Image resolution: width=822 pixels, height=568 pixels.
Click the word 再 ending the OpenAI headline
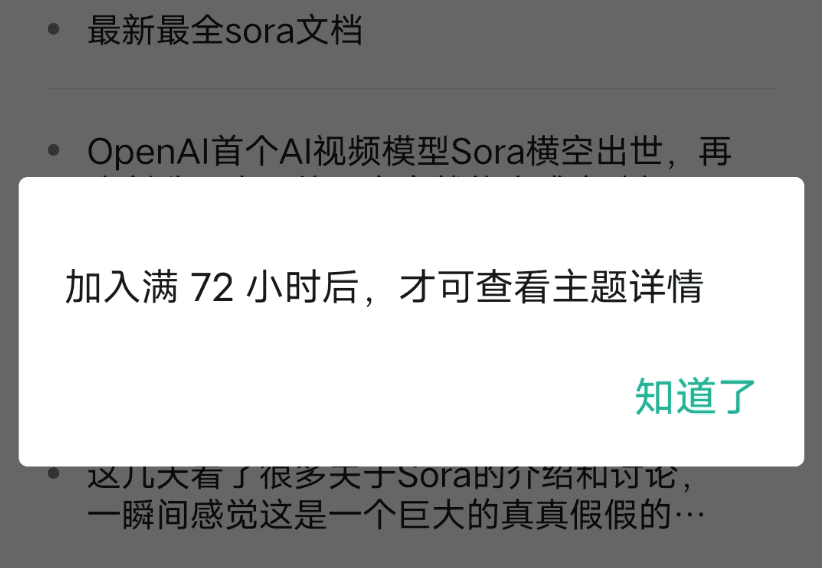715,152
